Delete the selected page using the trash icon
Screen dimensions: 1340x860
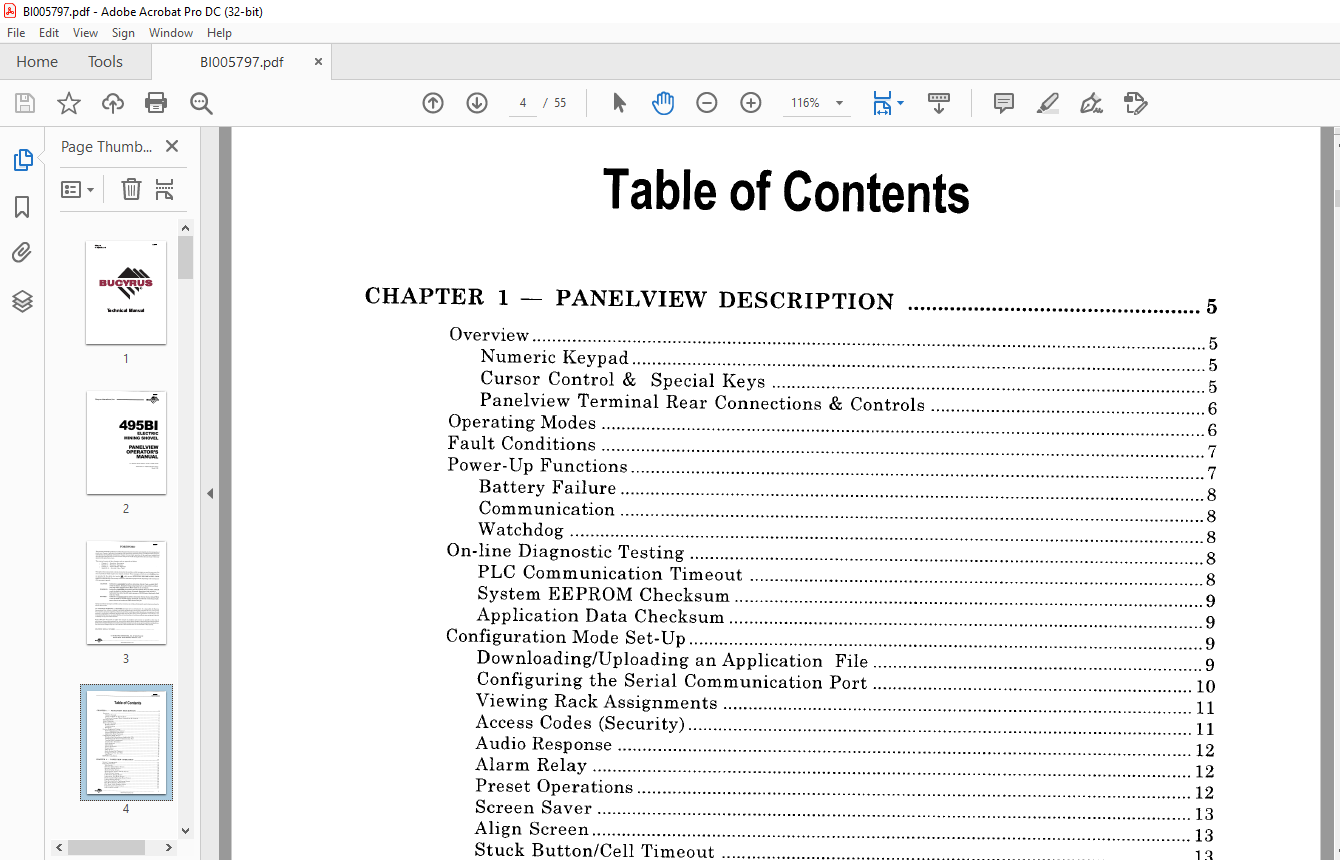tap(131, 189)
